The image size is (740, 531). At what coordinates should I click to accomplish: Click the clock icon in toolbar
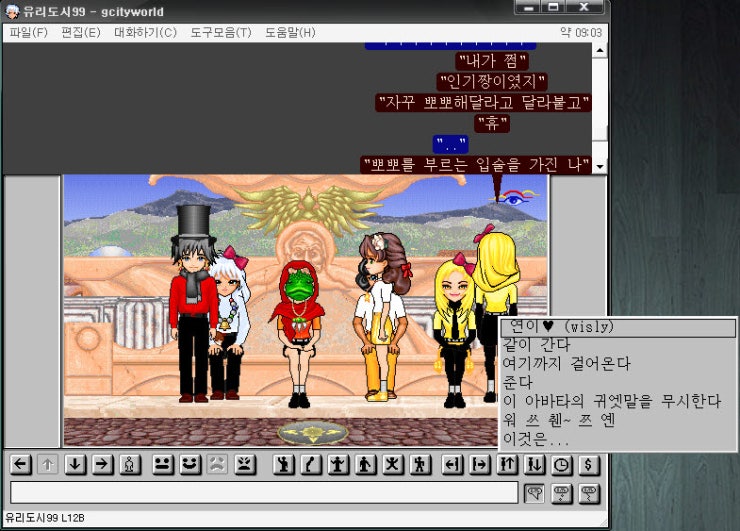tap(561, 464)
